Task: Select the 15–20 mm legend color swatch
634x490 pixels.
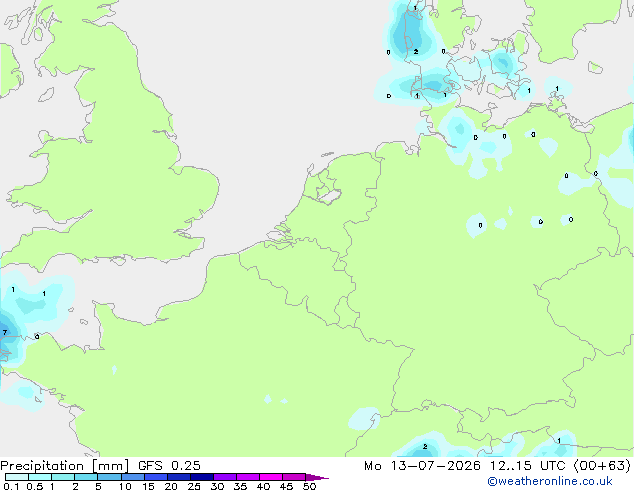Action: [x=156, y=477]
